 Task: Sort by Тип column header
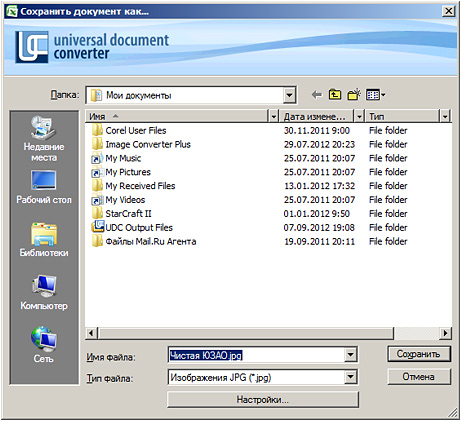coord(402,116)
